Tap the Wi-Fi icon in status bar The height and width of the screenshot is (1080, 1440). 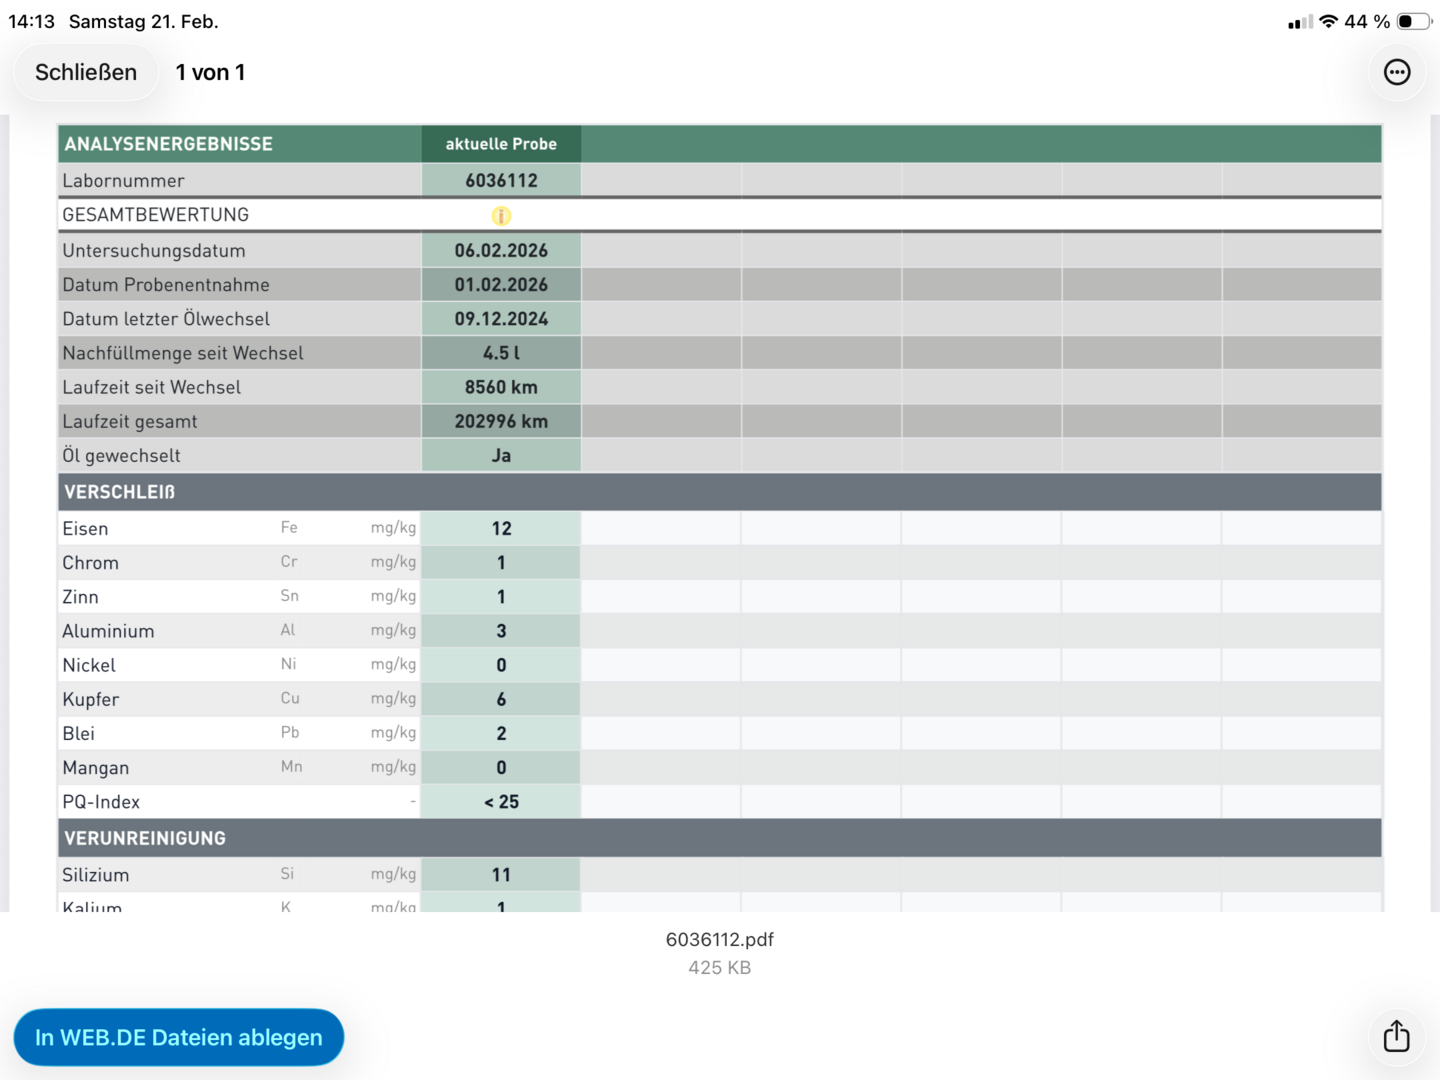pyautogui.click(x=1328, y=21)
